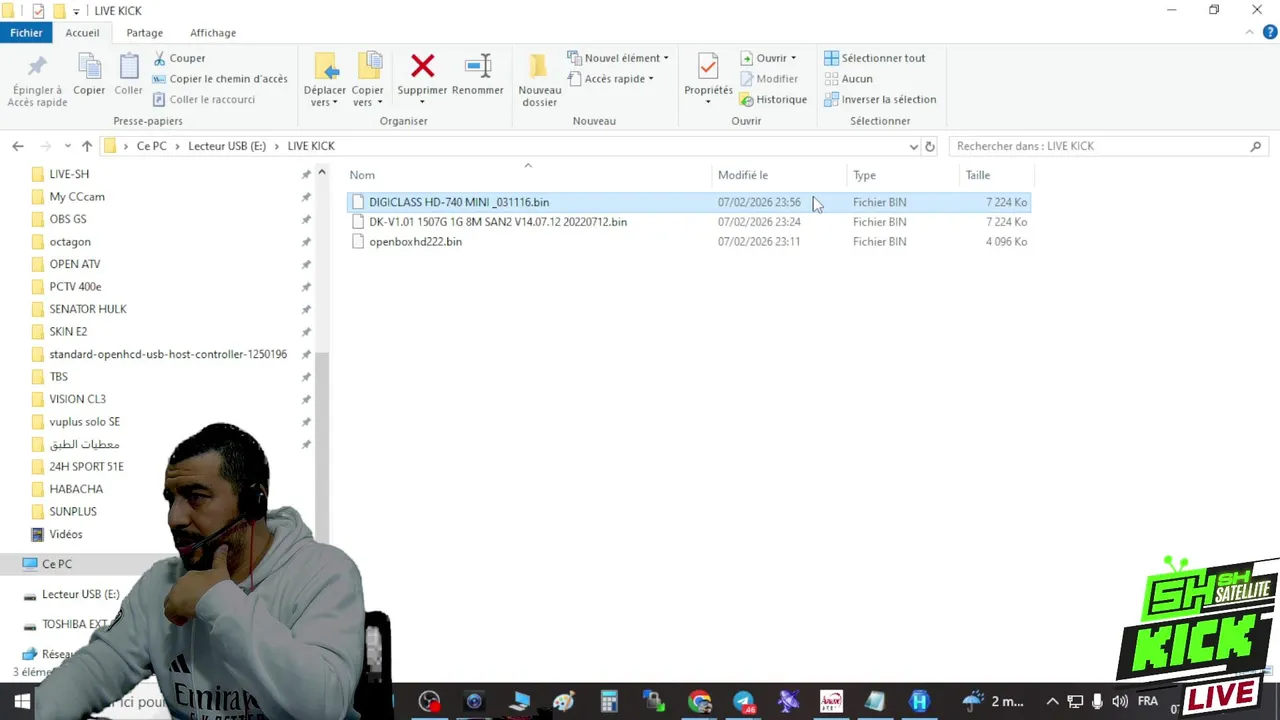Select DIGICLASS HD-740 MINI _031116.bin file
1280x720 pixels.
tap(688, 202)
